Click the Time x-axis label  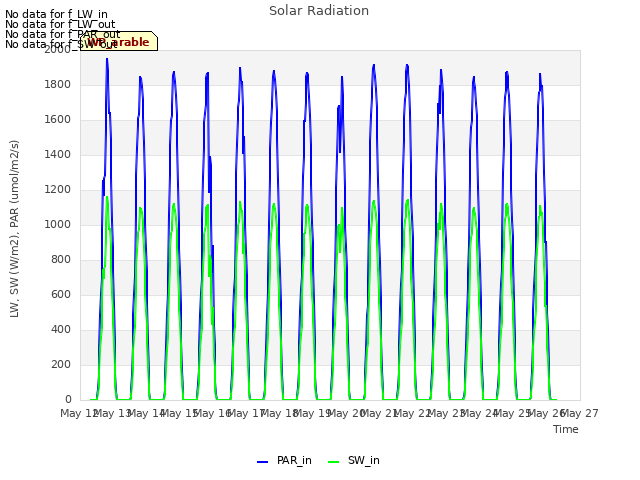[565, 429]
